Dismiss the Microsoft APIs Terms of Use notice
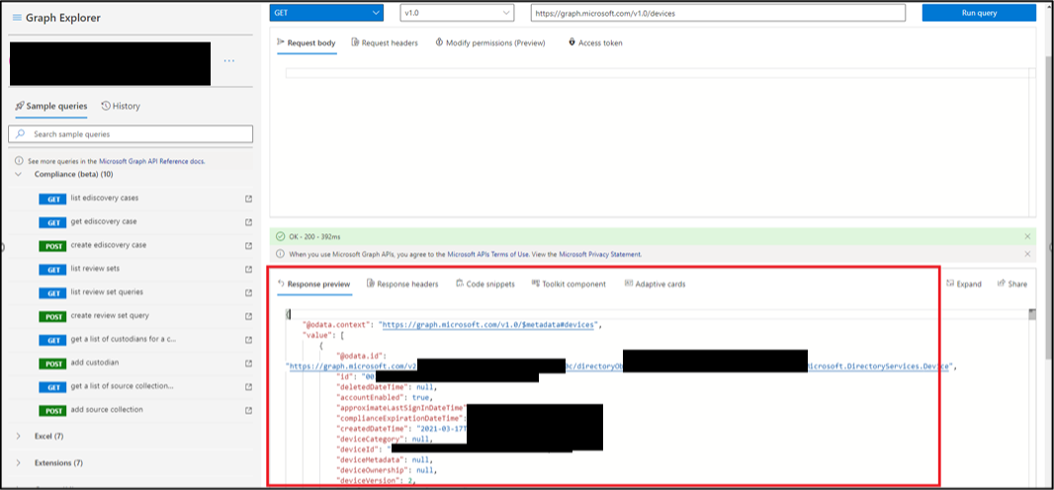This screenshot has width=1054, height=490. [x=1027, y=254]
